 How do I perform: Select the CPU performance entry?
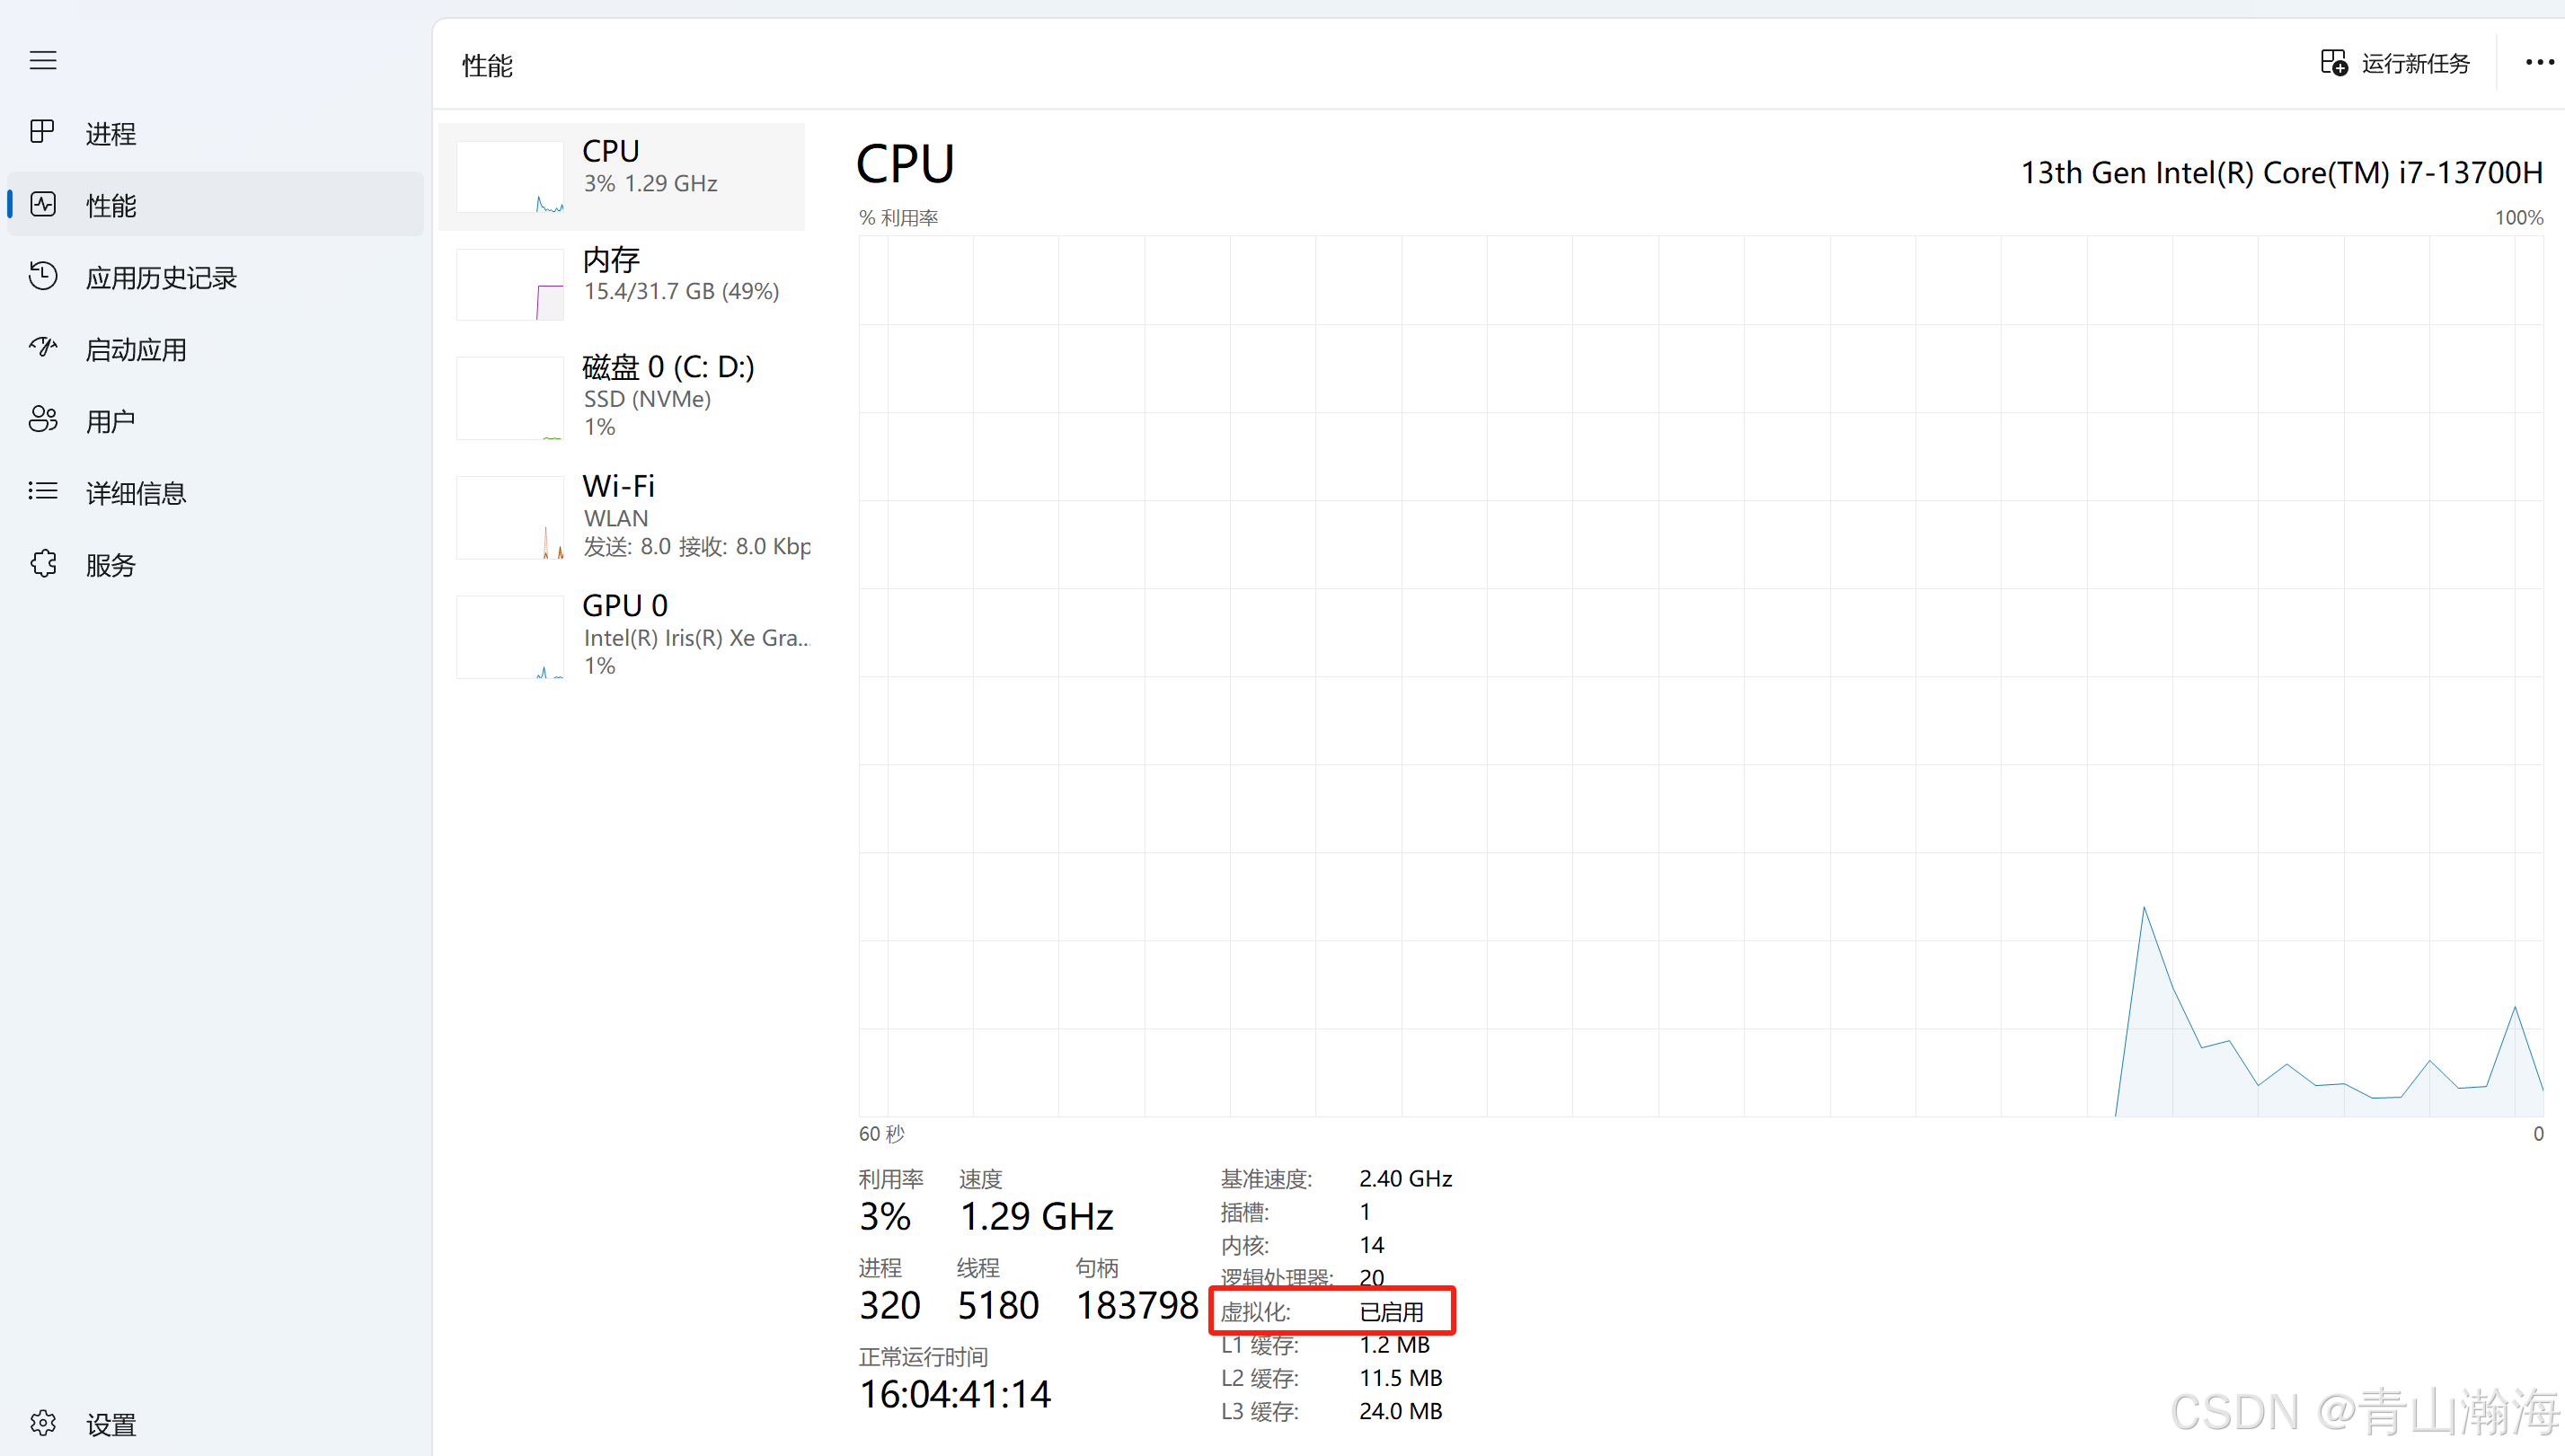[622, 176]
